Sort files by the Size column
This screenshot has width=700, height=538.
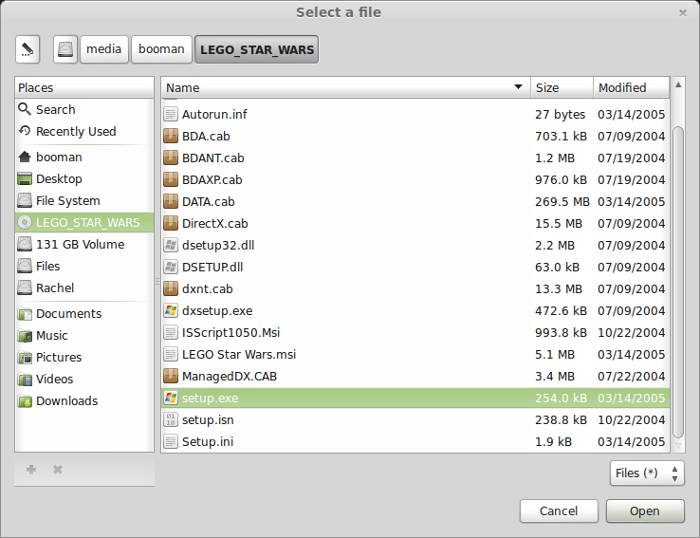click(x=562, y=88)
